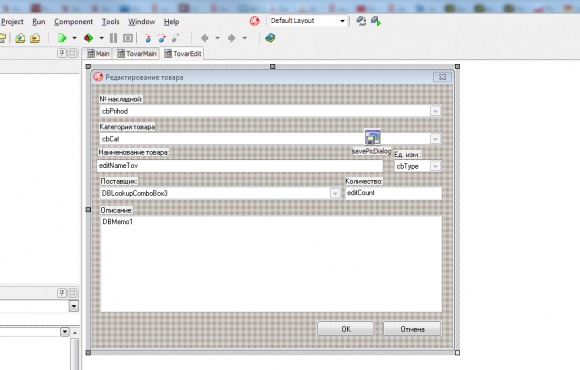Click the Back navigation arrow icon

pos(205,38)
